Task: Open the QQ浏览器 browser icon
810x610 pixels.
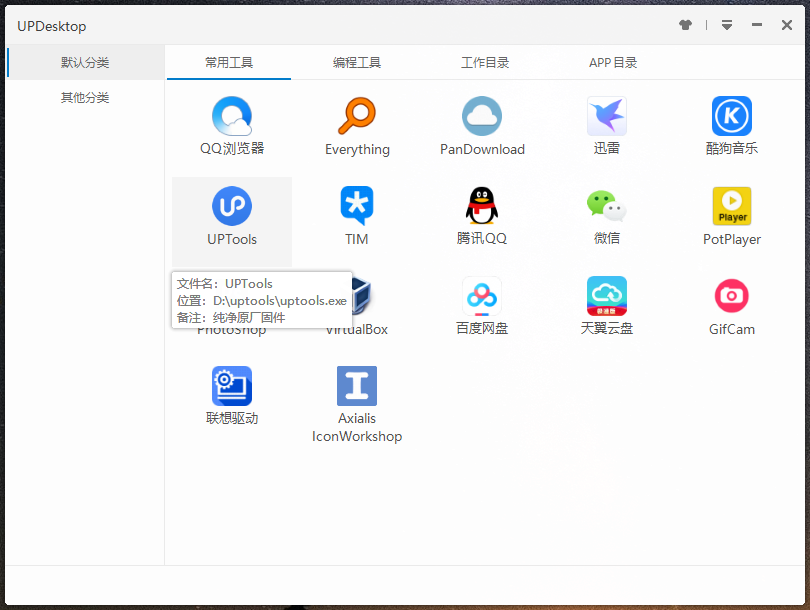Action: 232,117
